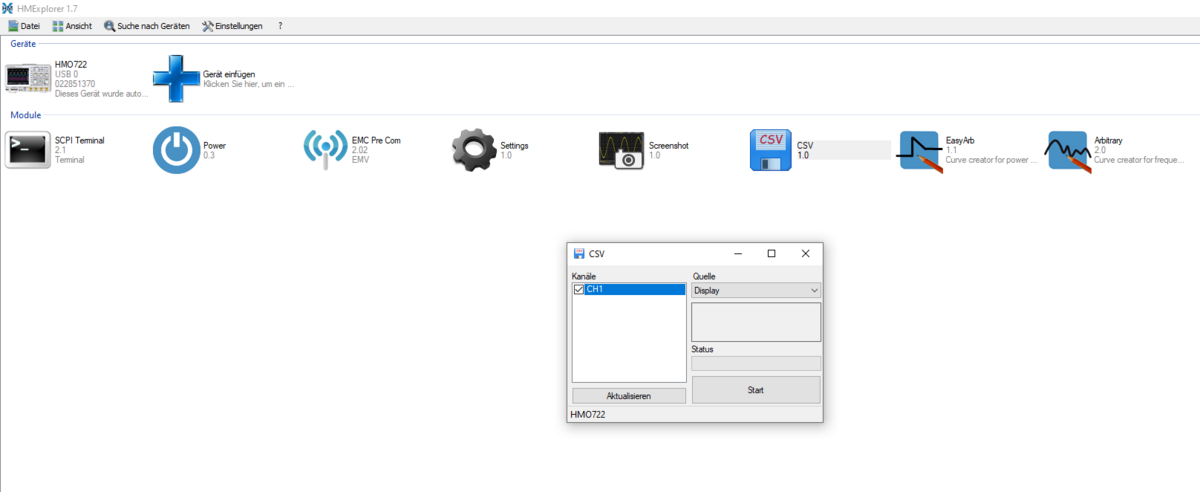Screen dimensions: 1200x492
Task: Toggle the CH1 channel checkbox
Action: click(x=579, y=290)
